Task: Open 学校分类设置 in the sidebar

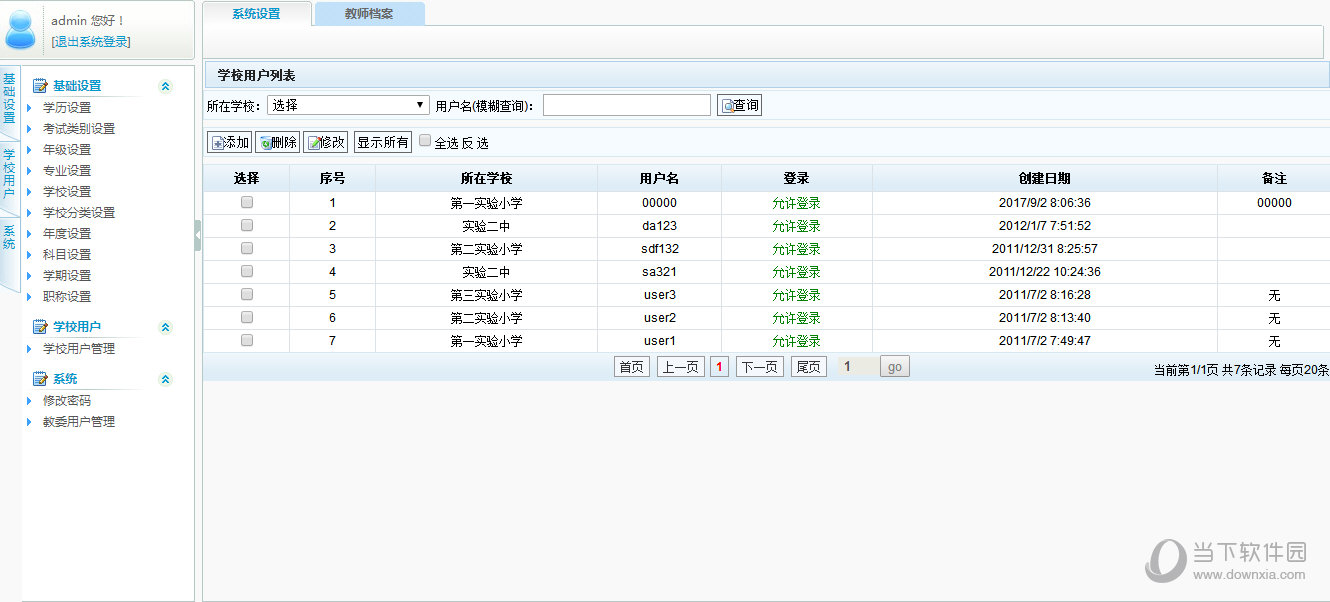Action: click(79, 213)
